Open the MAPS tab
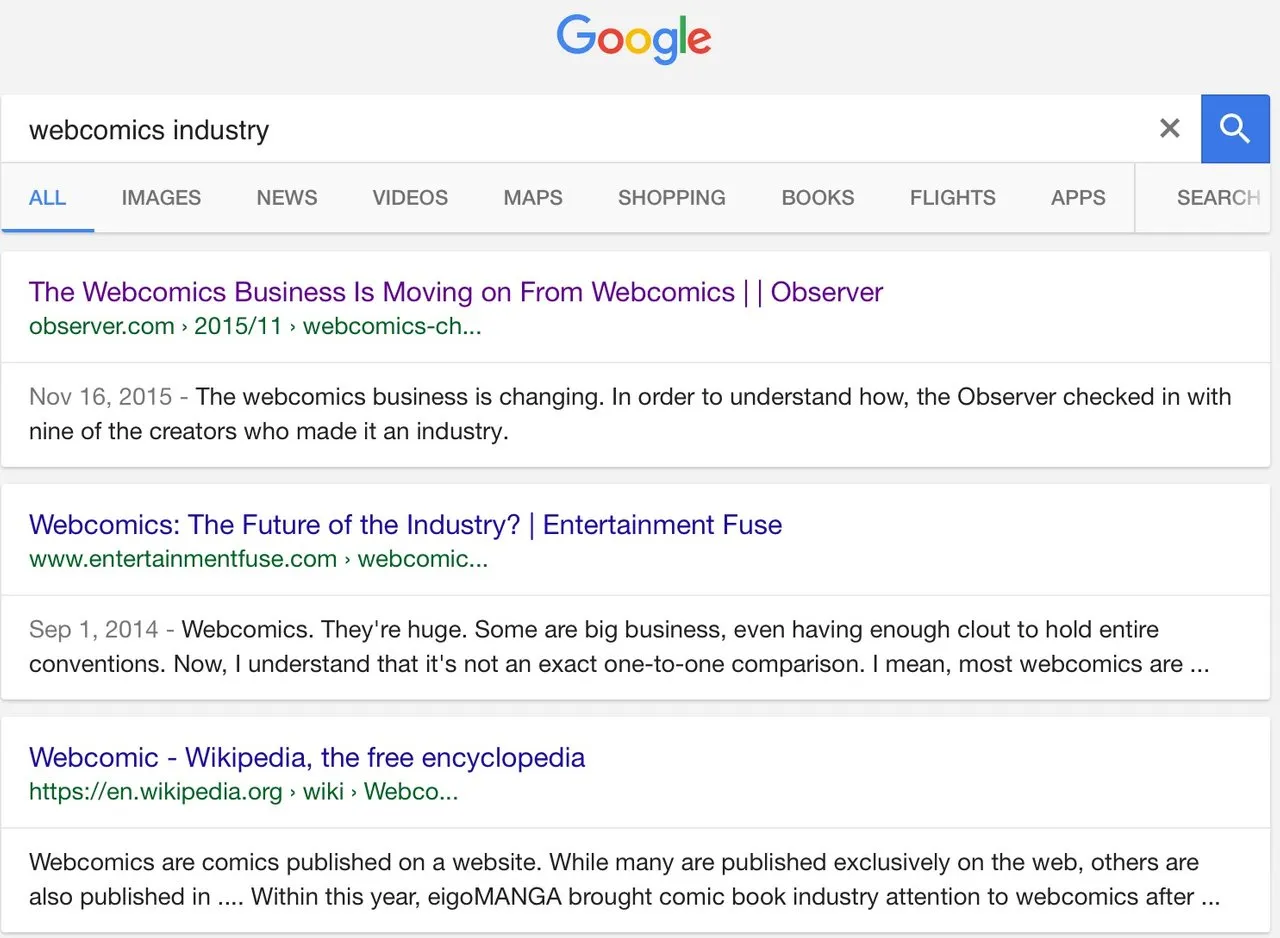 [x=533, y=198]
